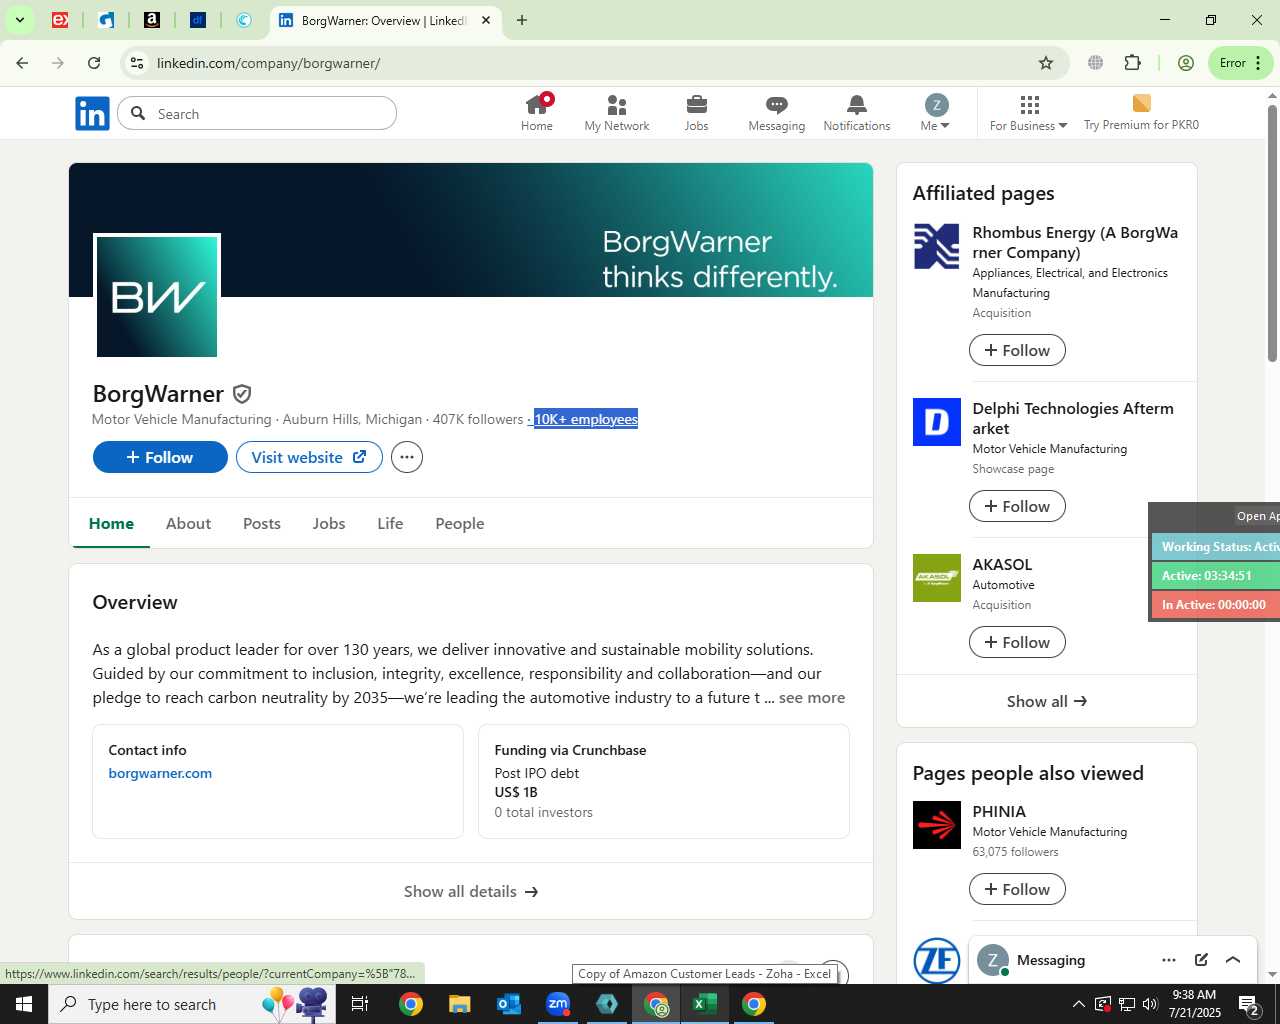Open messaging overlay options ellipsis
Image resolution: width=1280 pixels, height=1024 pixels.
[x=1169, y=960]
